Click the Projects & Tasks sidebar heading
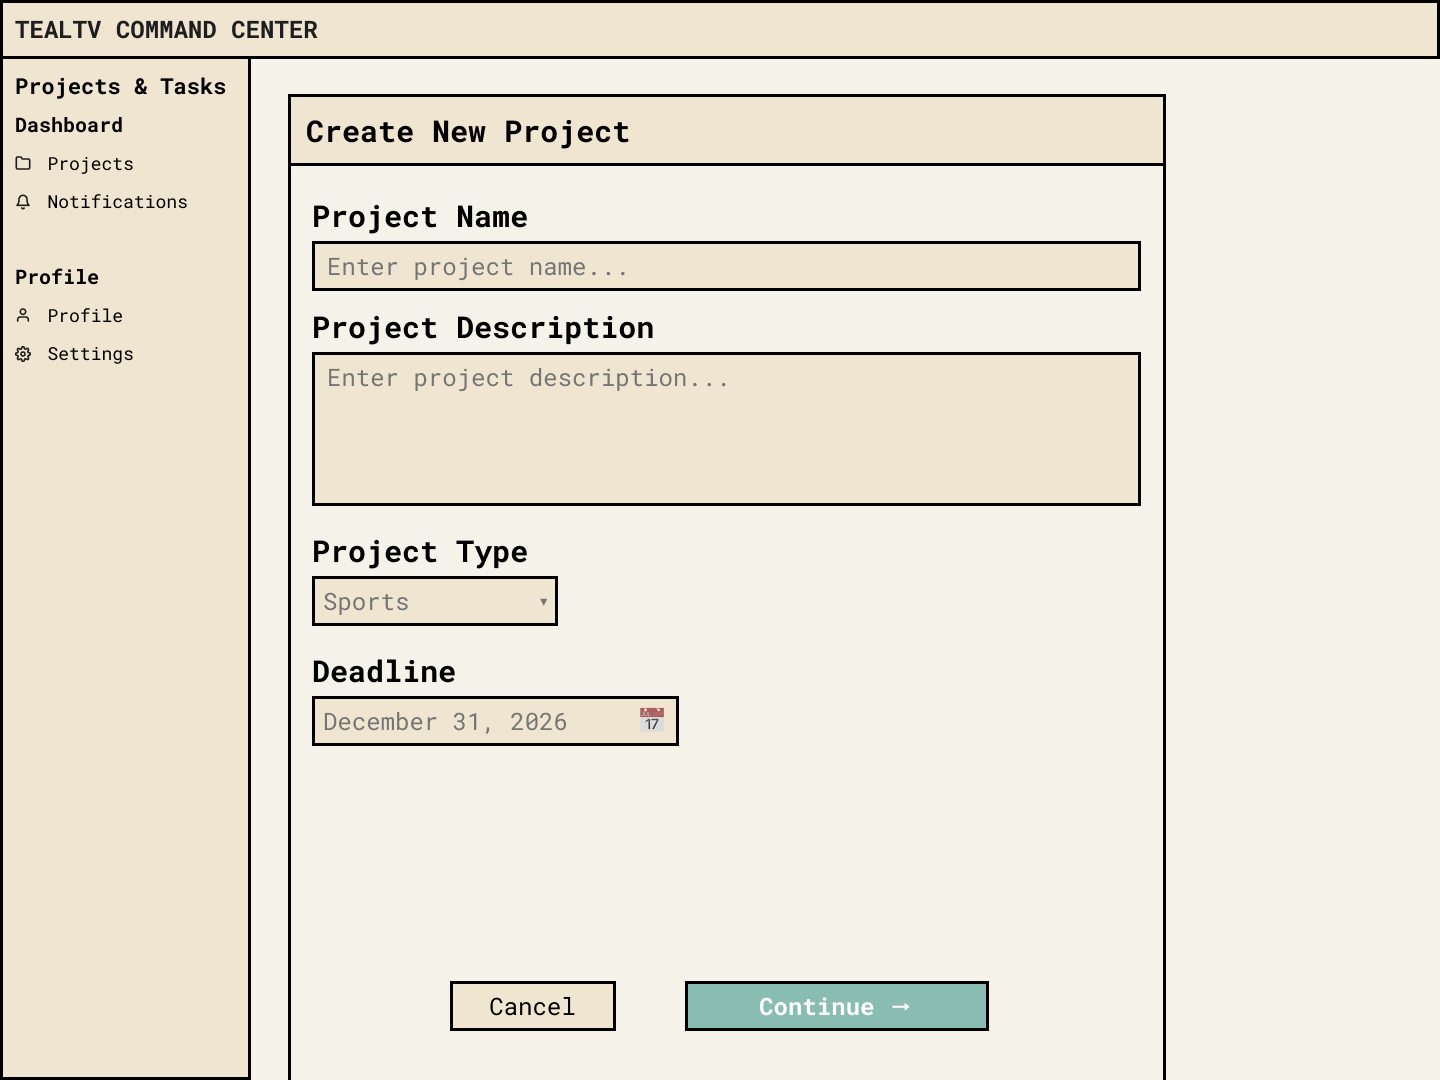The height and width of the screenshot is (1080, 1440). (x=121, y=87)
